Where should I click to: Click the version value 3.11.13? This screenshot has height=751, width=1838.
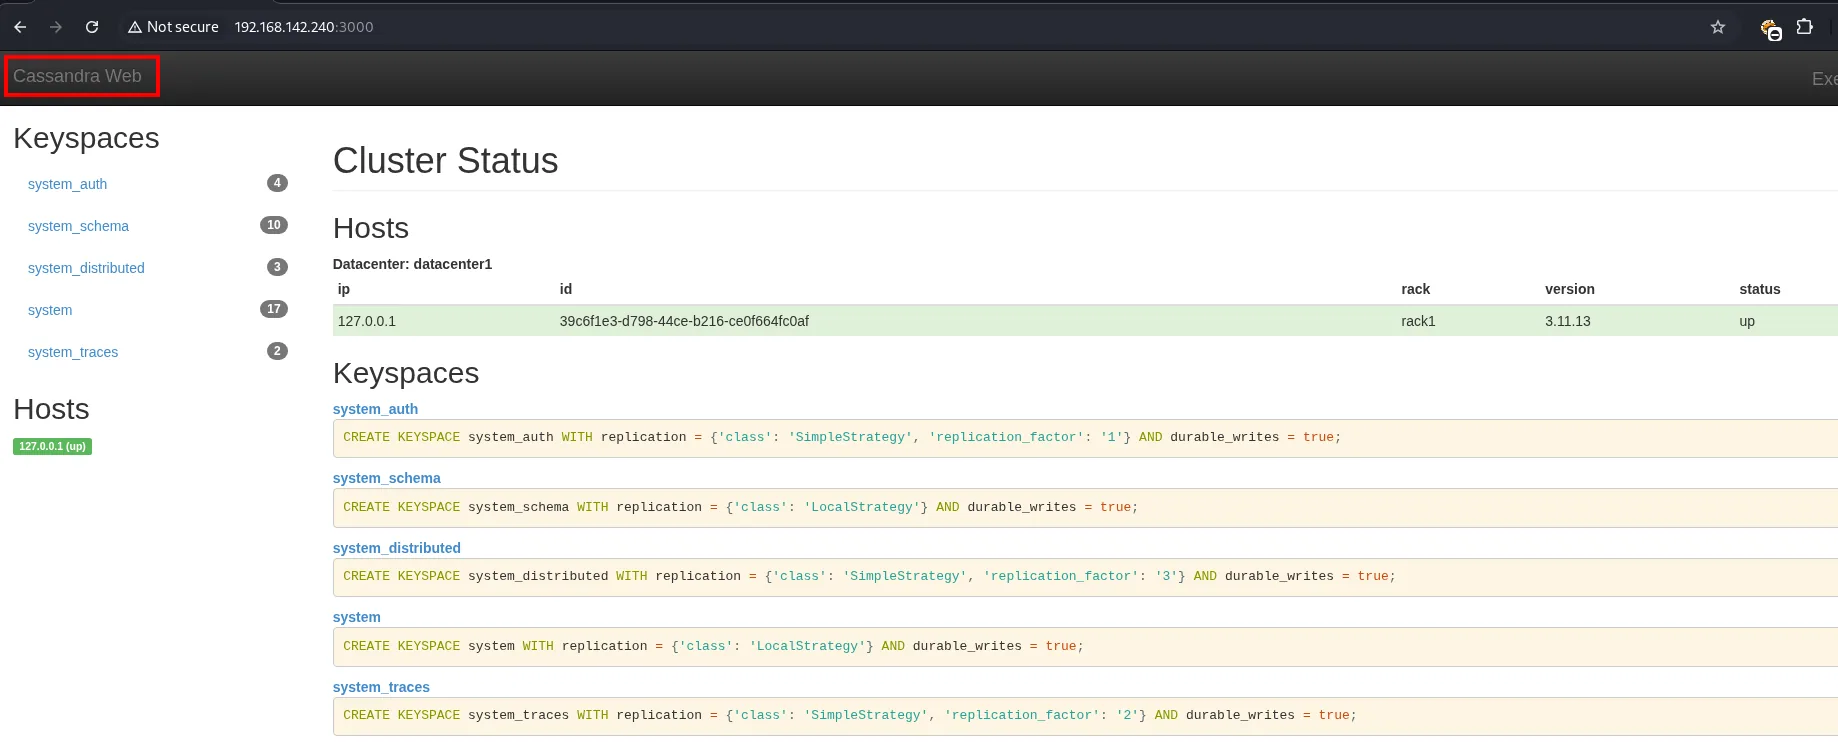1568,321
